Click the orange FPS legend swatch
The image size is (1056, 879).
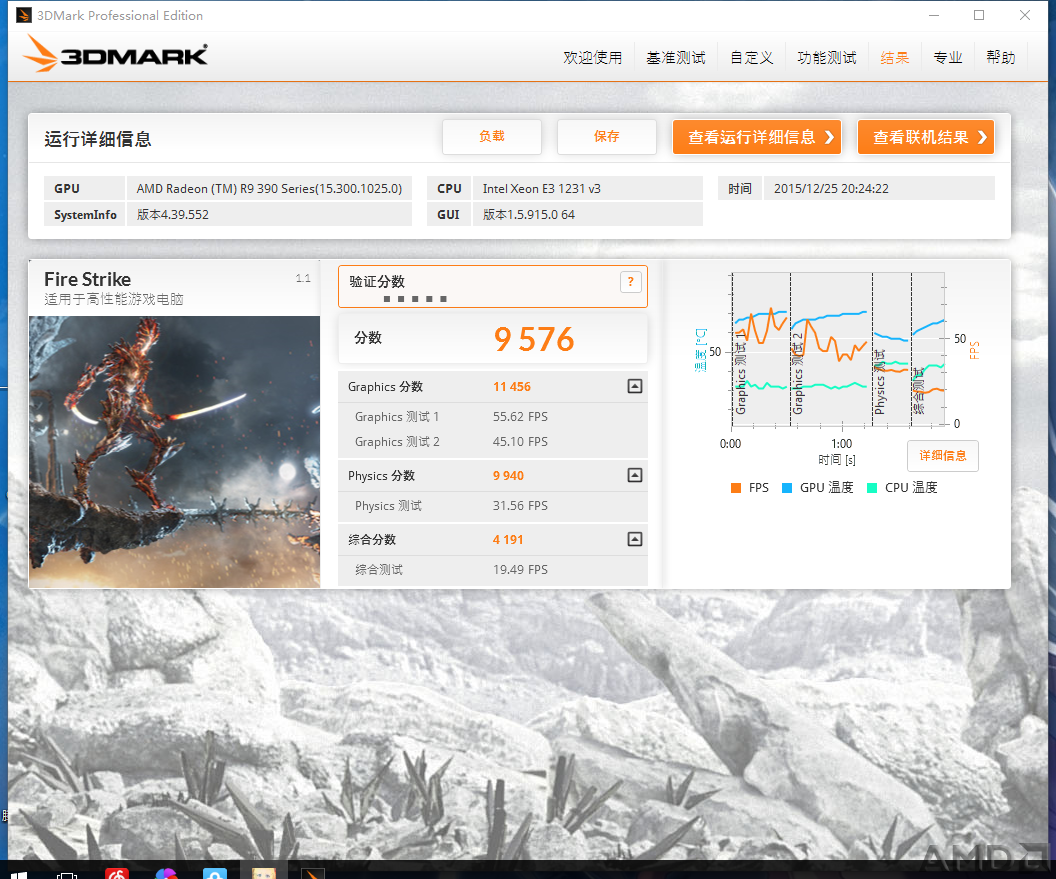735,488
